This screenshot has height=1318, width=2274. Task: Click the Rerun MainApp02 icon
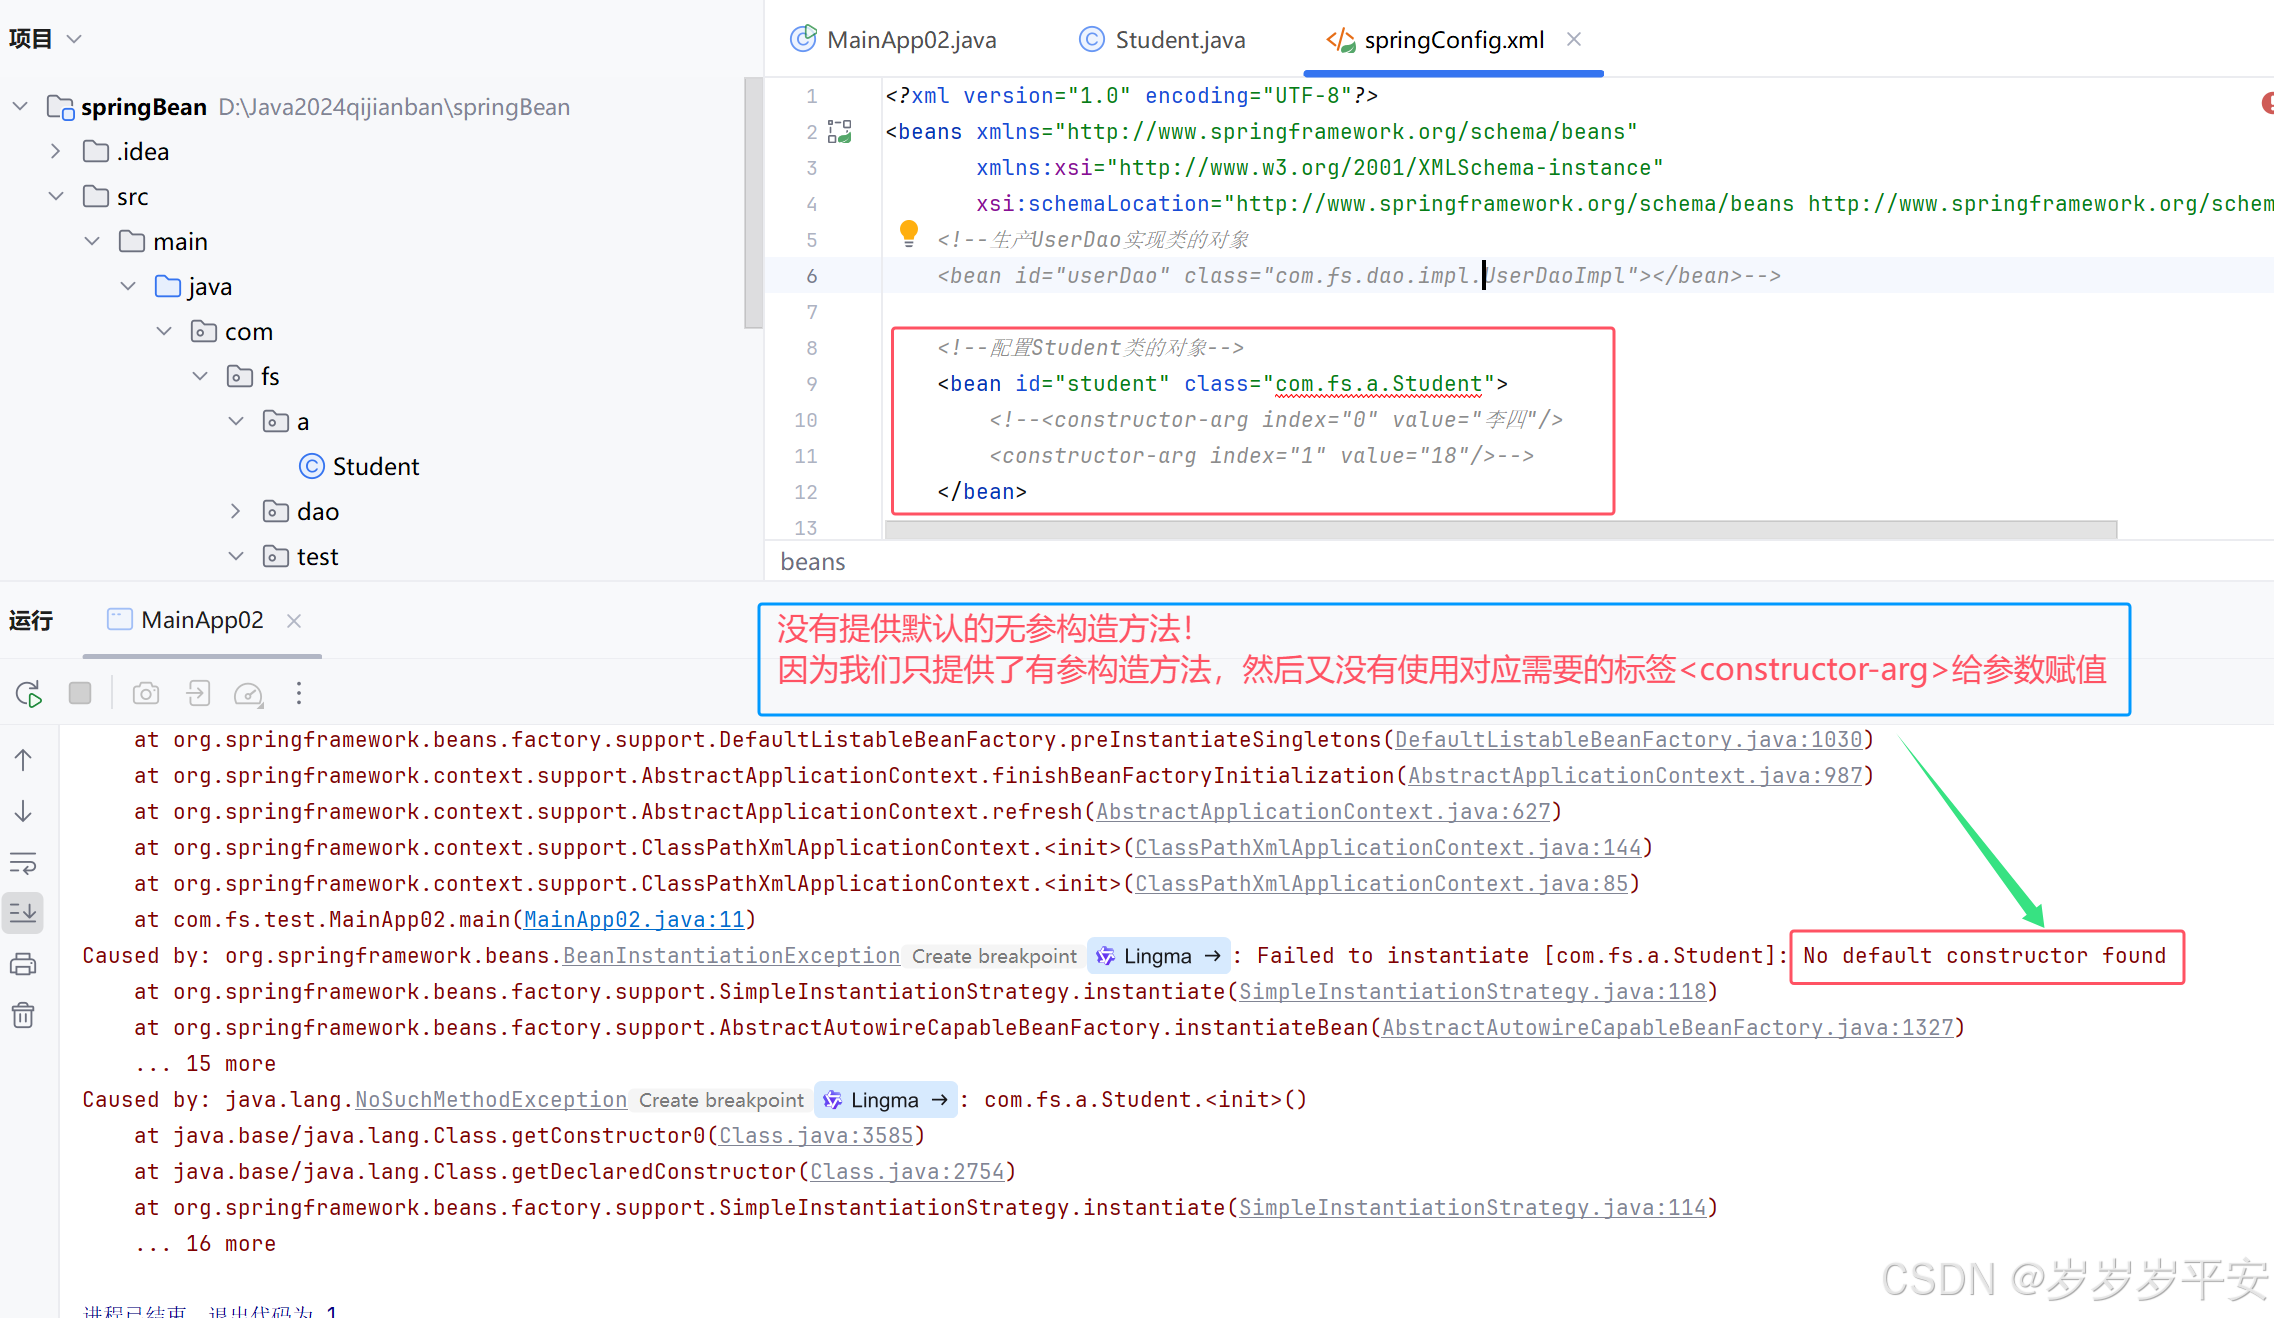pos(28,693)
